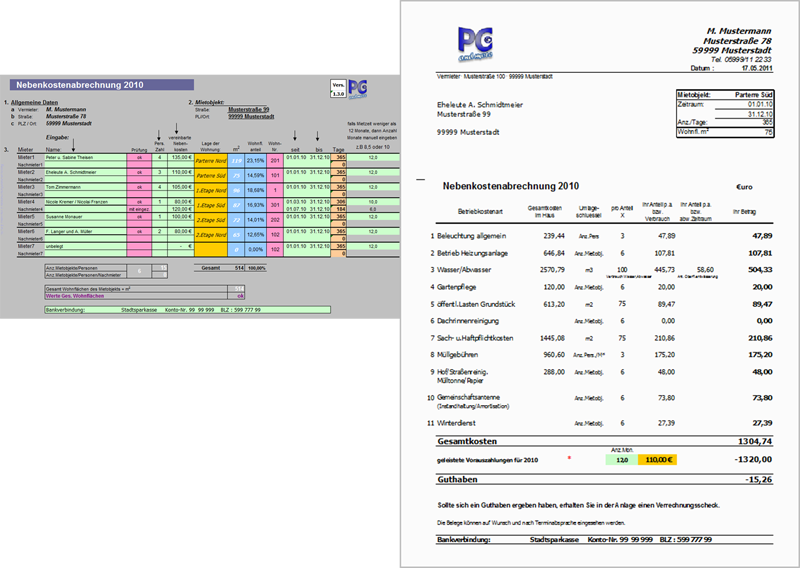Click the Gemeinschaftsantenne invoice row
800x568 pixels.
coord(601,401)
